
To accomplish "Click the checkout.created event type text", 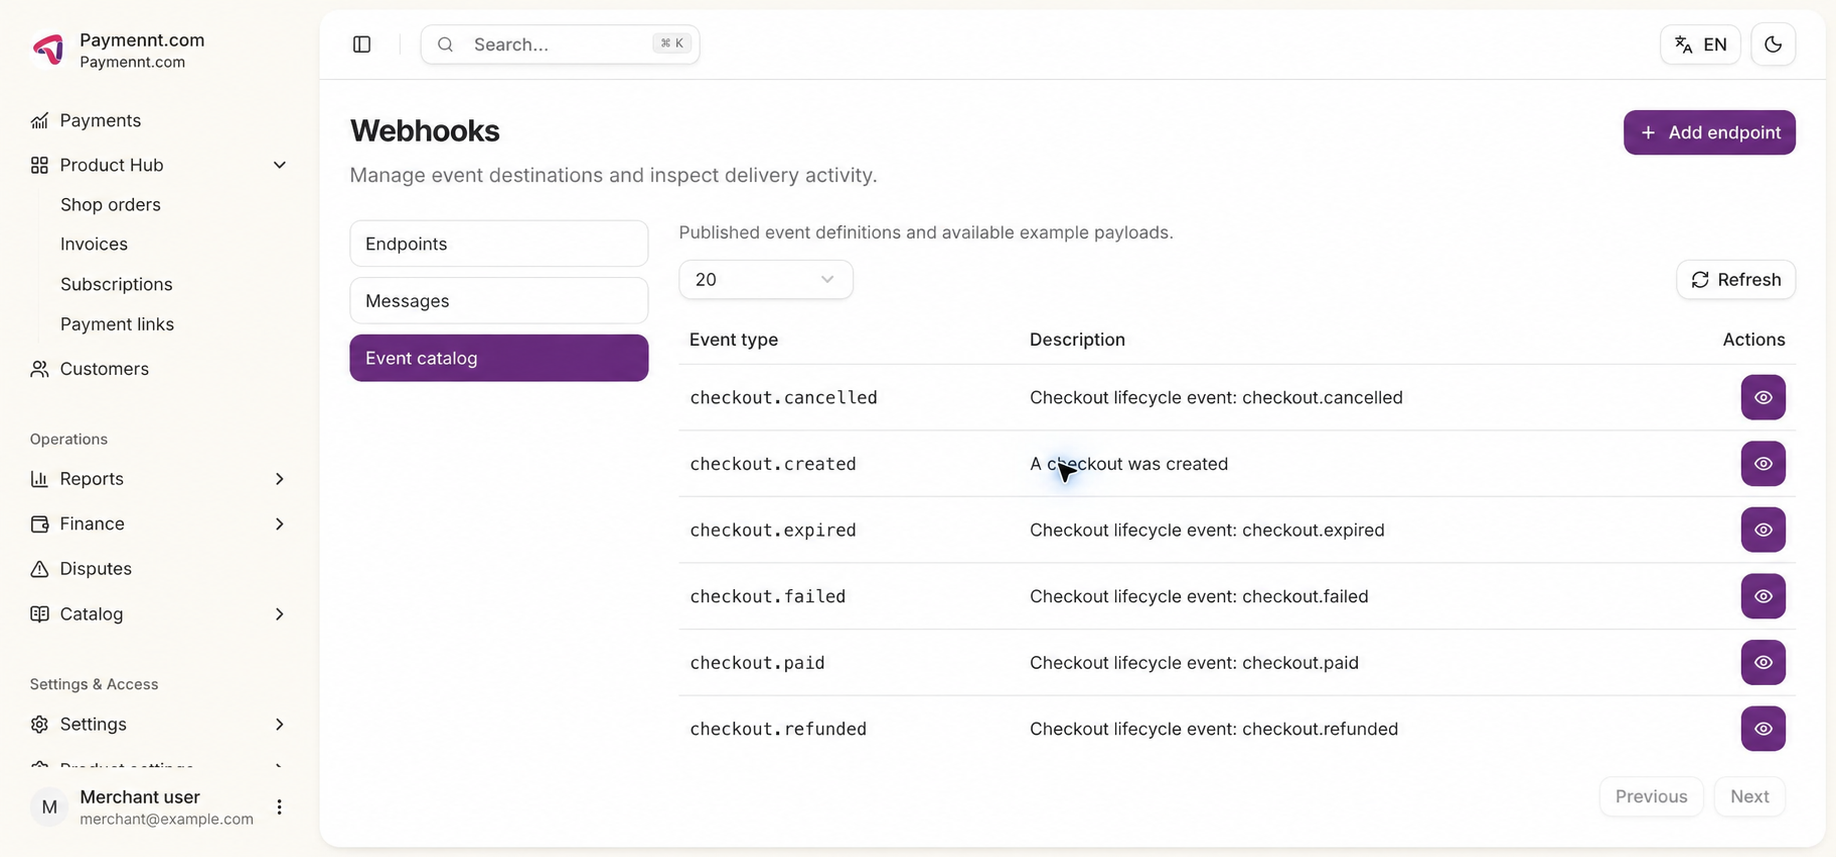I will pos(773,464).
